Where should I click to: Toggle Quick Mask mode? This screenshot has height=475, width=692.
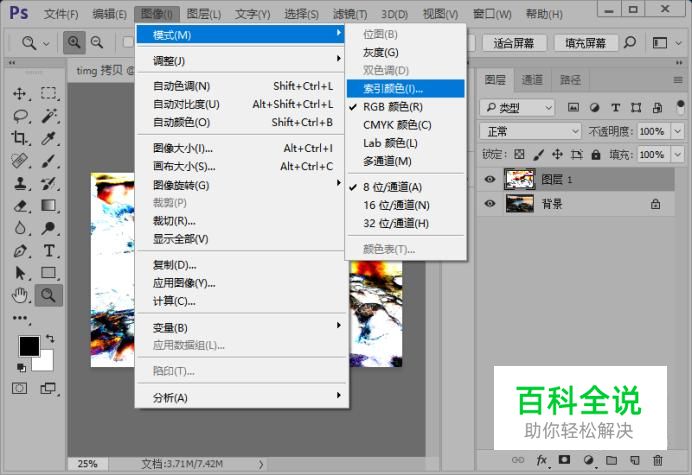coord(19,388)
